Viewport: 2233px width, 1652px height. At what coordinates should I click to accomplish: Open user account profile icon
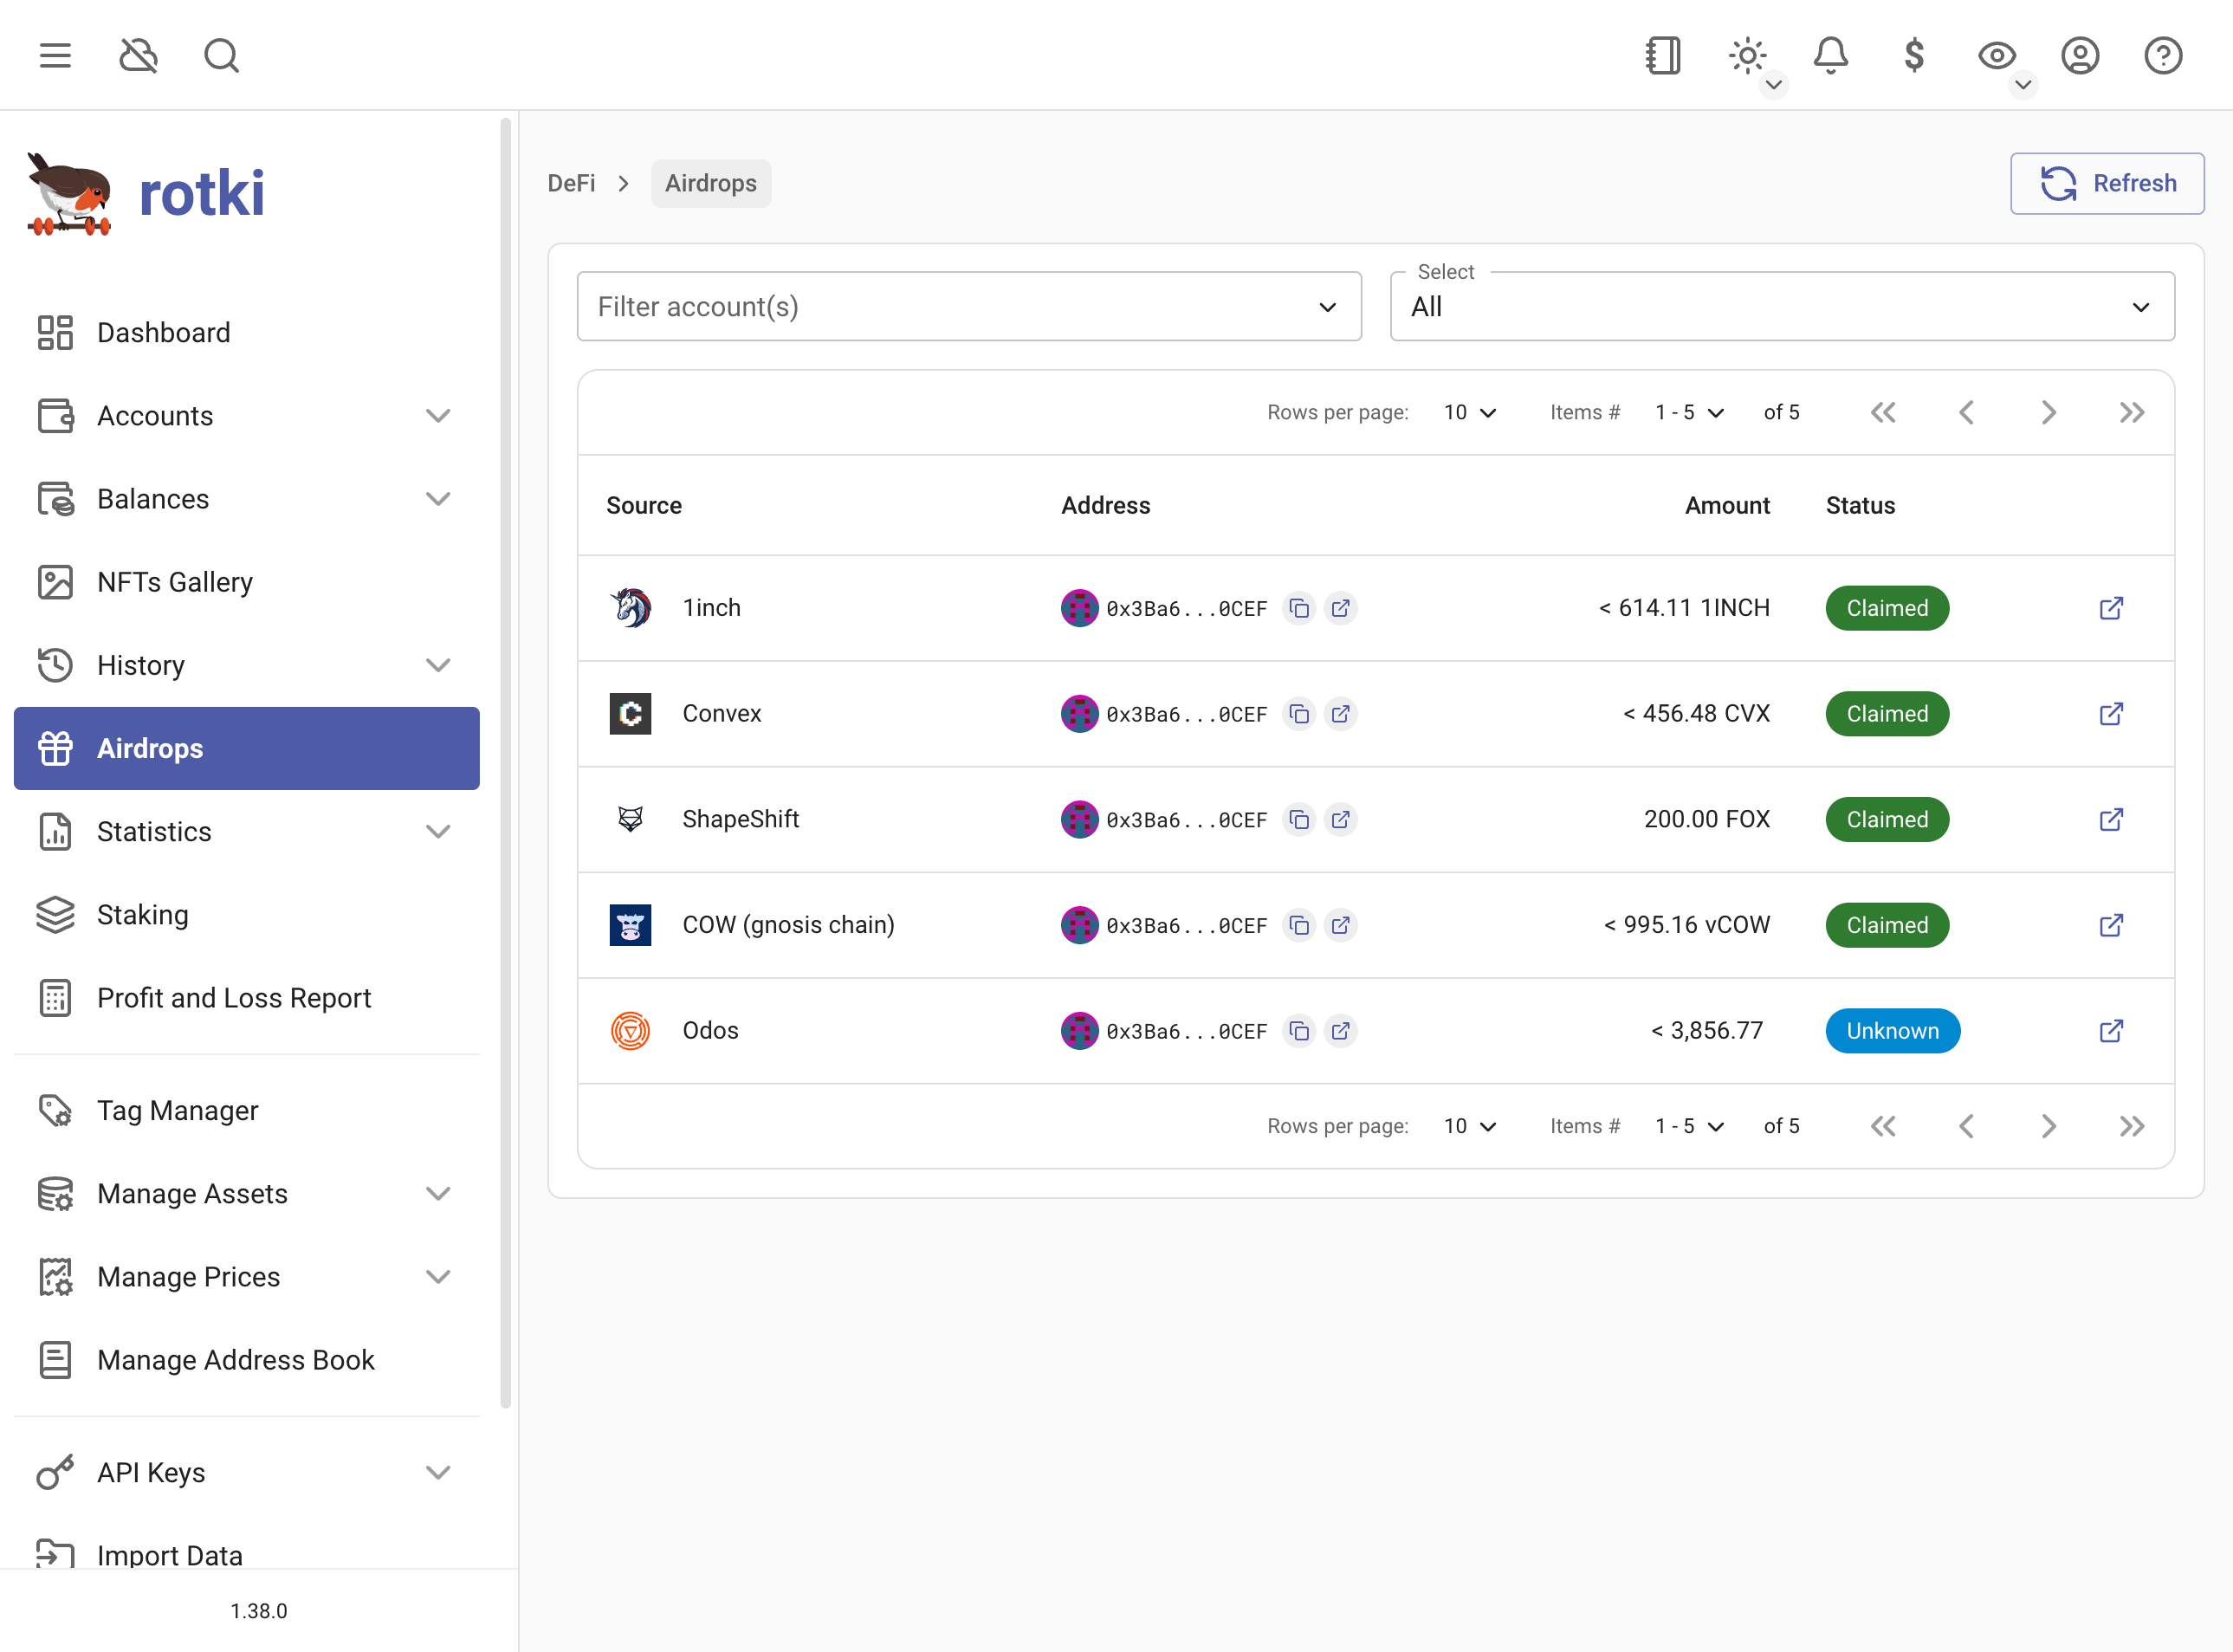(x=2079, y=55)
